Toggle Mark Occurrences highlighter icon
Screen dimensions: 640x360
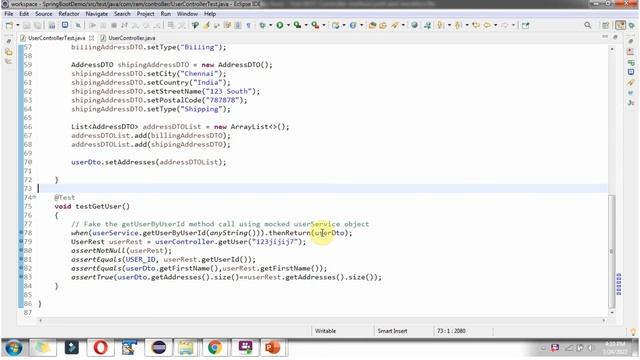[x=207, y=25]
